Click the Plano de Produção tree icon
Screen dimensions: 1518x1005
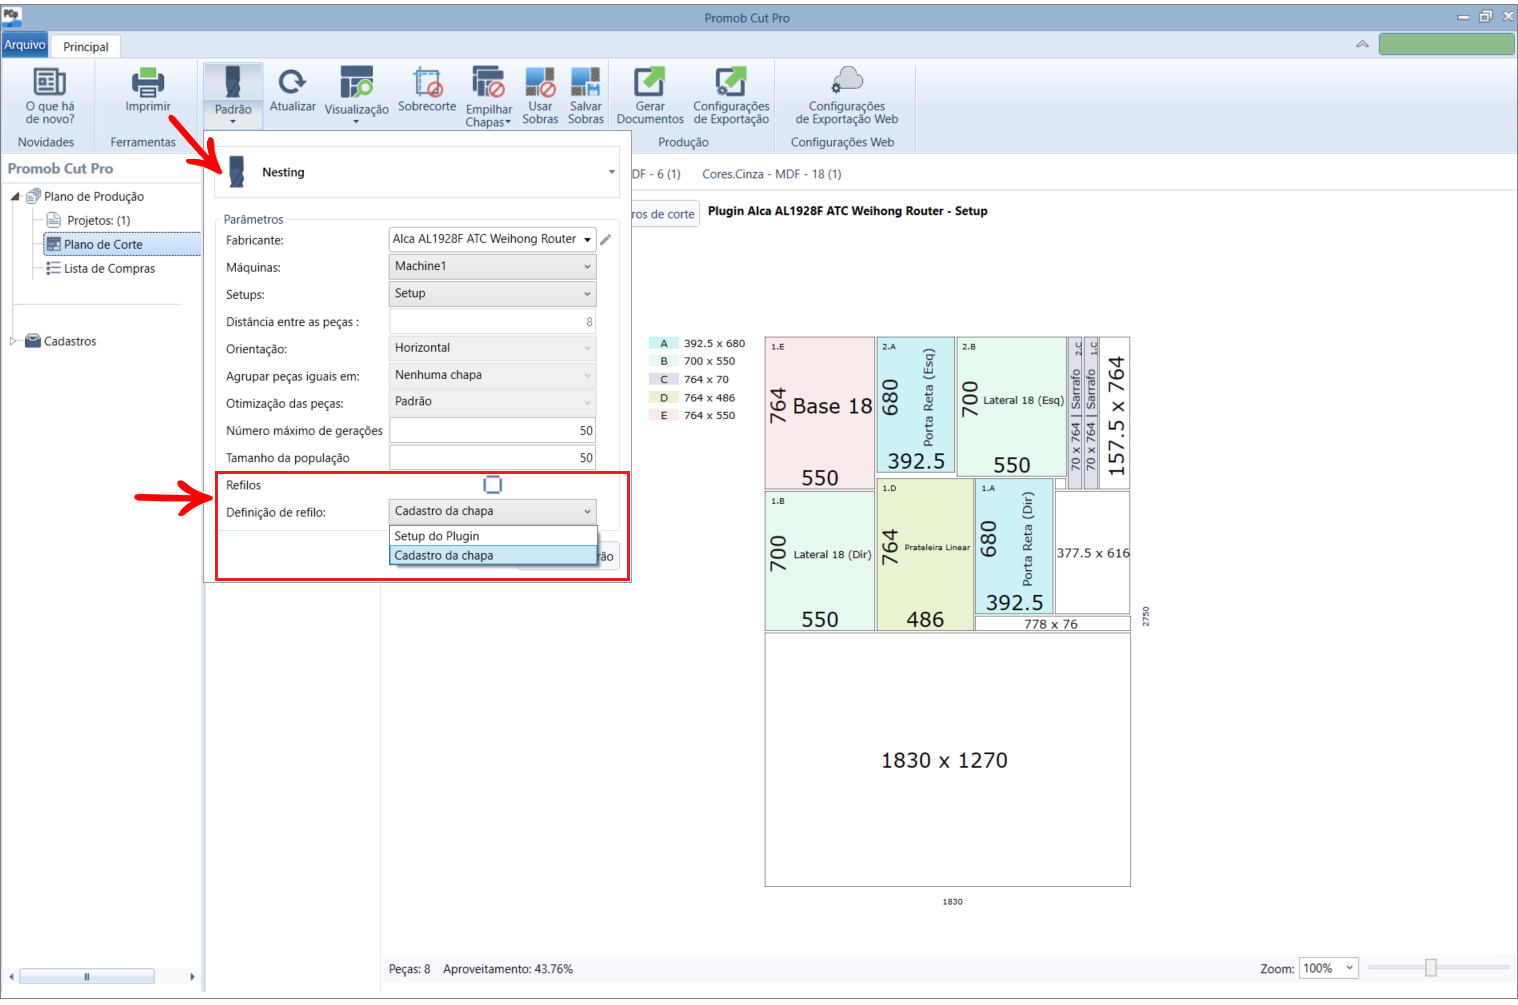coord(33,196)
